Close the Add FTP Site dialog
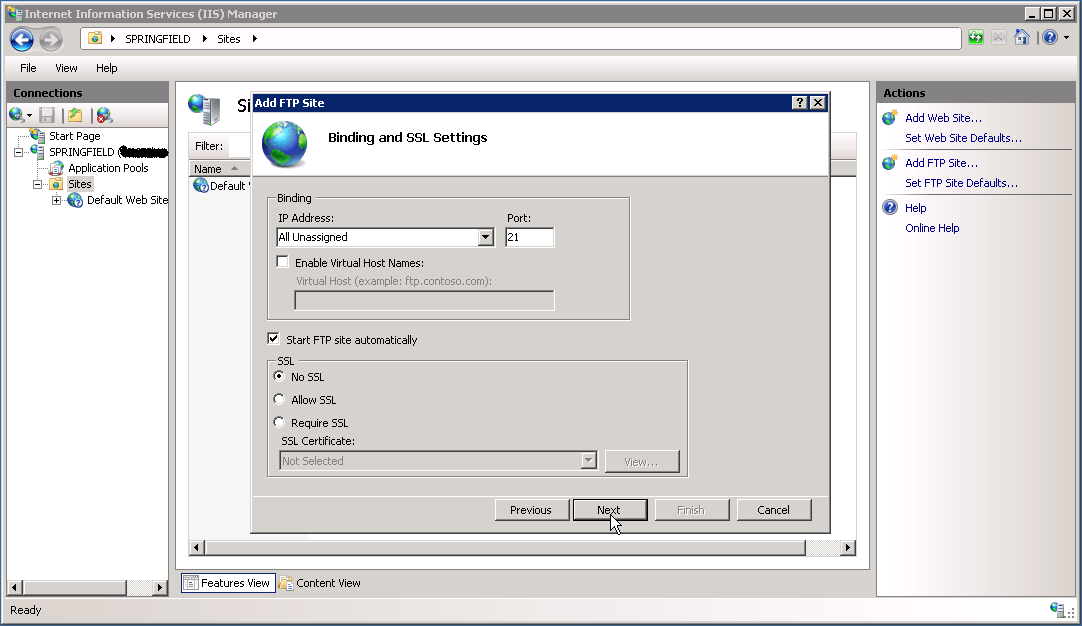 point(818,102)
